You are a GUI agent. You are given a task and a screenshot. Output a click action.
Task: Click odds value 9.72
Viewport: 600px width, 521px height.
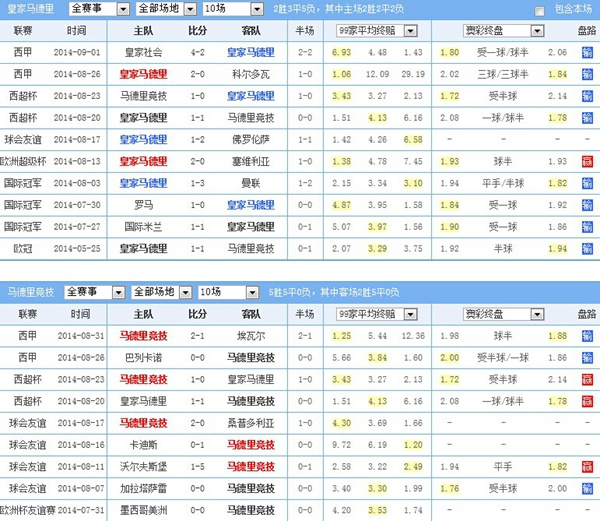coord(341,445)
